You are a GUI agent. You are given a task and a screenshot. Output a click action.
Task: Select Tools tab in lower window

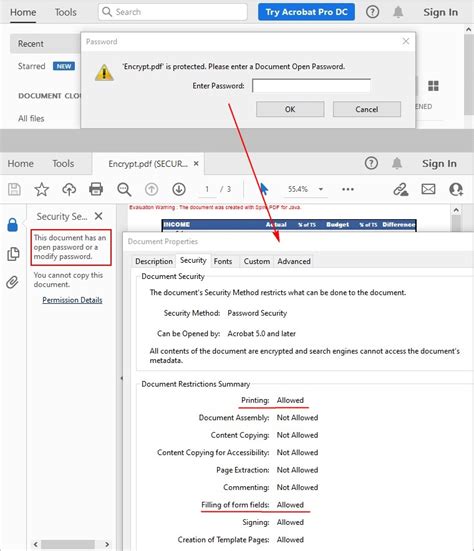[63, 164]
